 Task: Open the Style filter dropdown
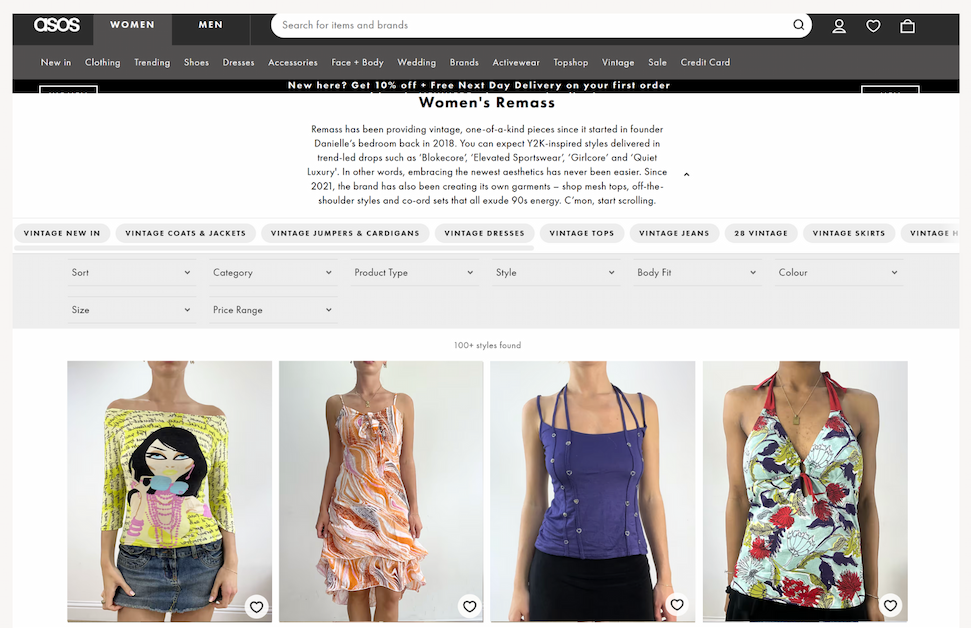click(x=555, y=273)
